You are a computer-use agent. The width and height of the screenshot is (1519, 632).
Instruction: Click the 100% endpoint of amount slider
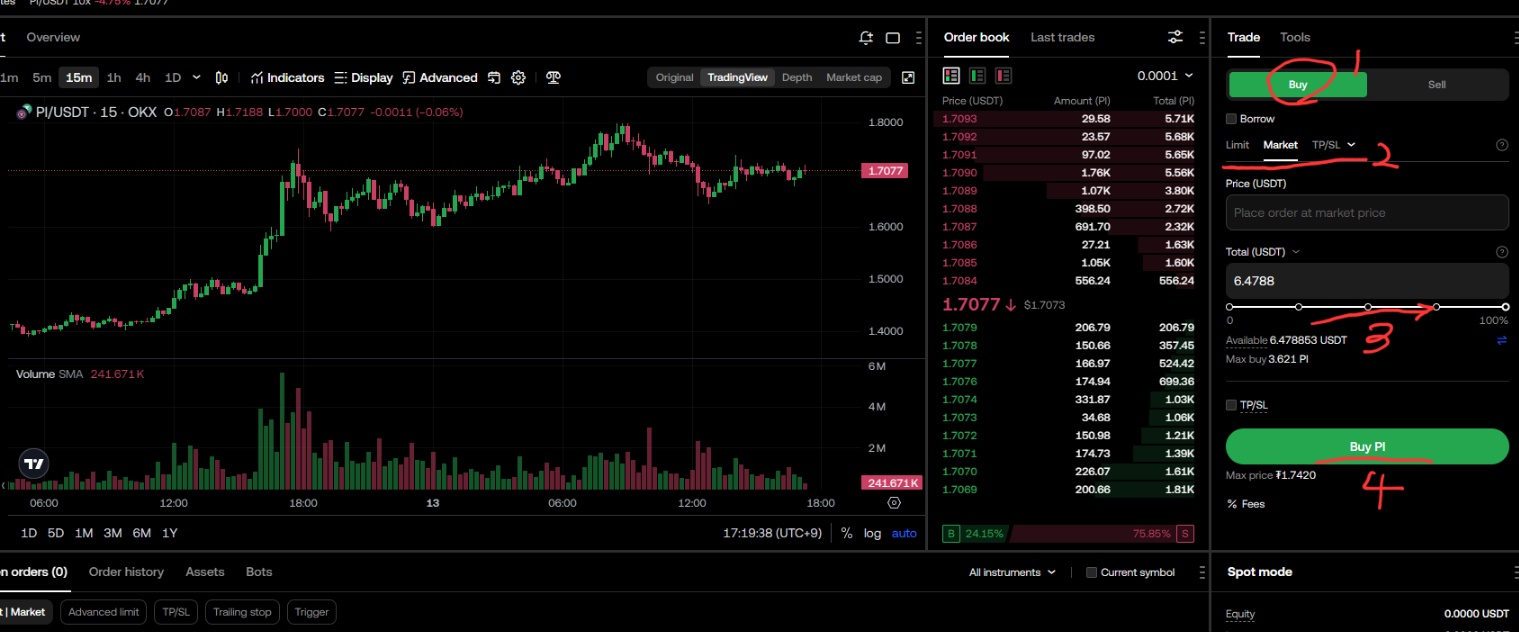(x=1505, y=307)
